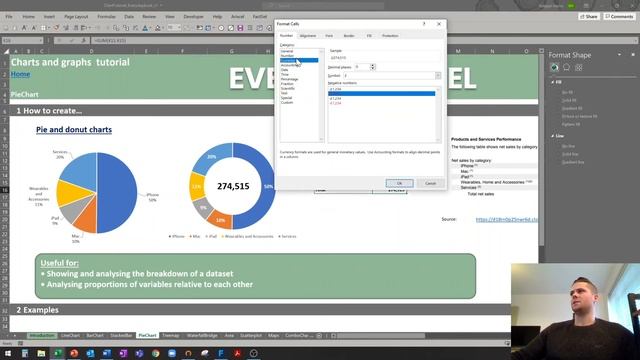Open Outlook from taskbar

(x=90, y=353)
